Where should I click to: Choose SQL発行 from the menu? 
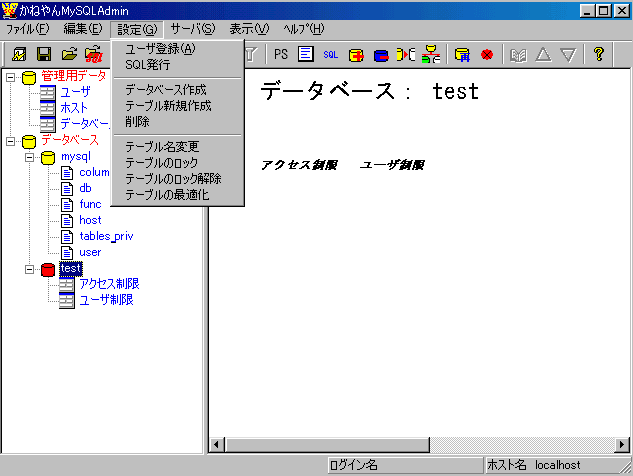pyautogui.click(x=178, y=65)
